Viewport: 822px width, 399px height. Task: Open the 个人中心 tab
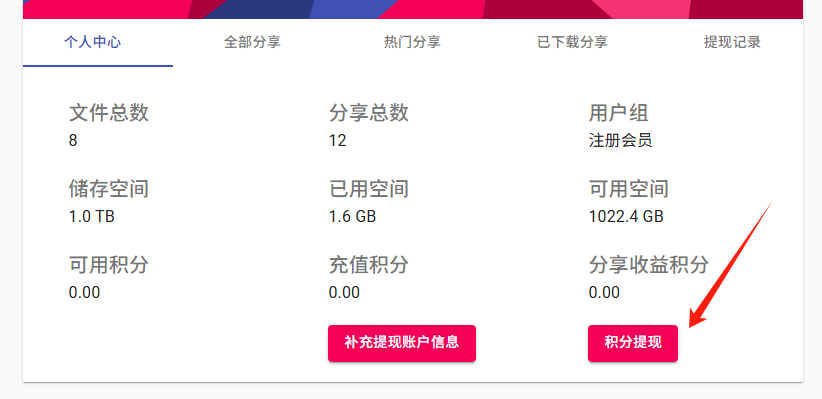point(93,42)
